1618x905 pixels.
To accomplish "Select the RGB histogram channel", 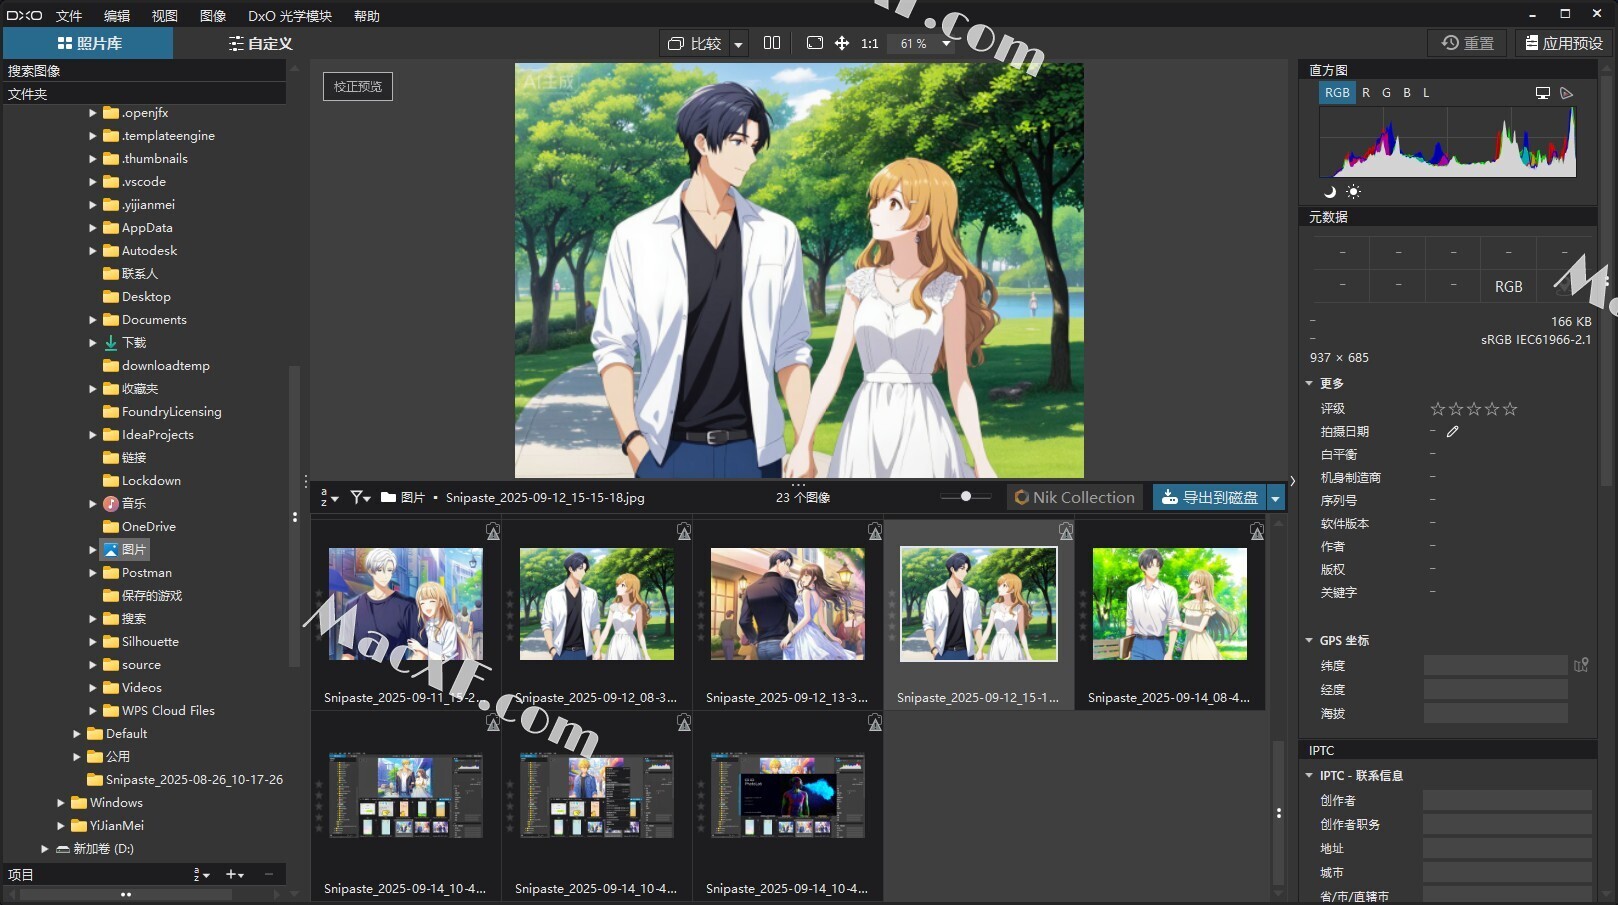I will click(x=1337, y=93).
